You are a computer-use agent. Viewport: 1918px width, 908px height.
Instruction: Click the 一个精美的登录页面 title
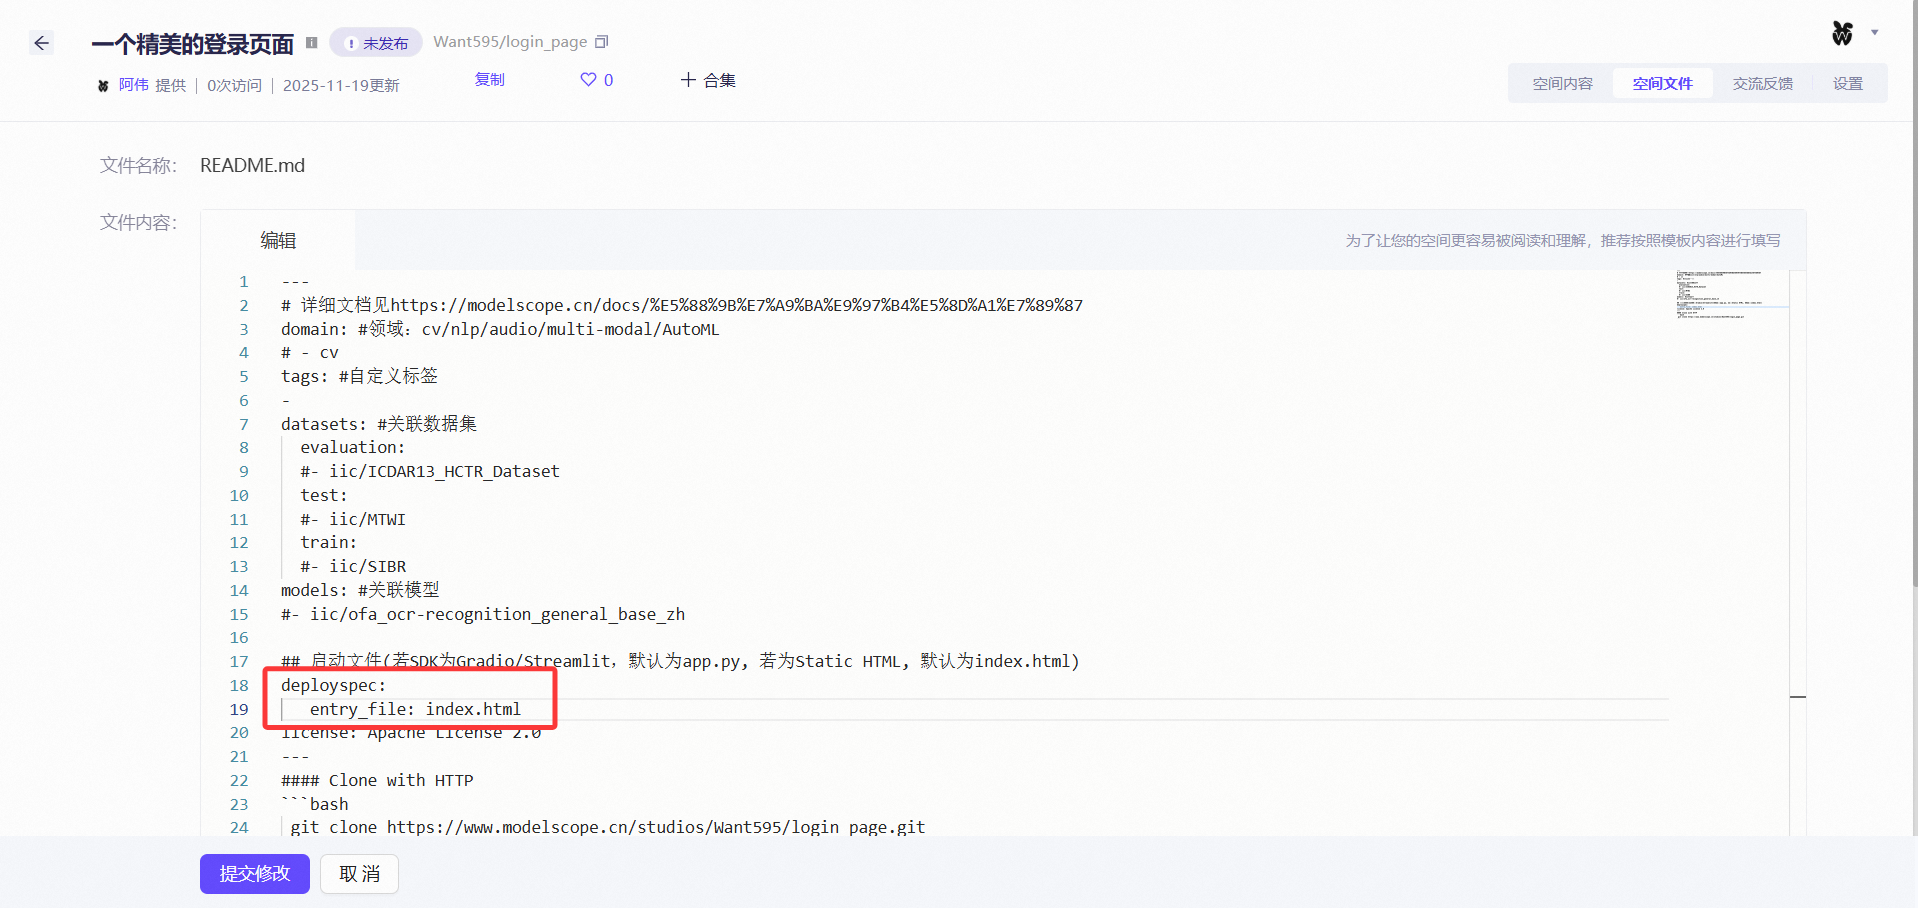[193, 44]
